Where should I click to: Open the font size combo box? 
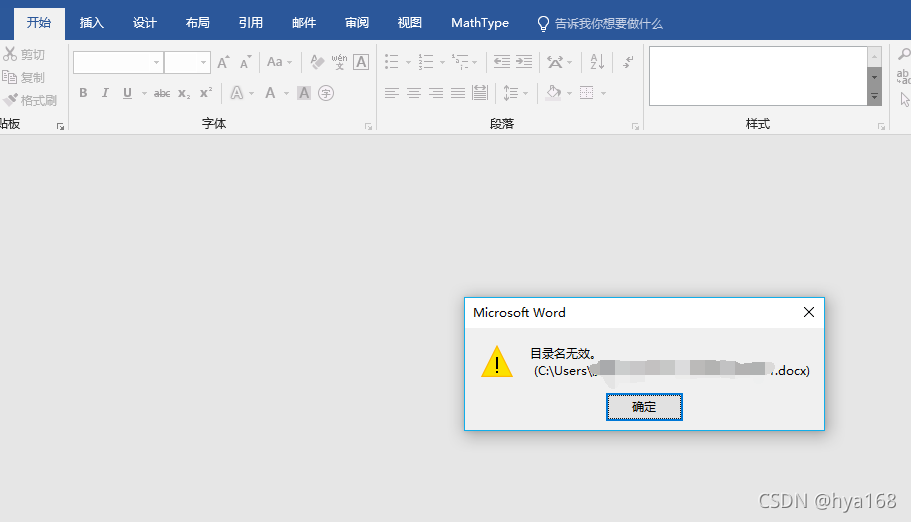tap(187, 62)
